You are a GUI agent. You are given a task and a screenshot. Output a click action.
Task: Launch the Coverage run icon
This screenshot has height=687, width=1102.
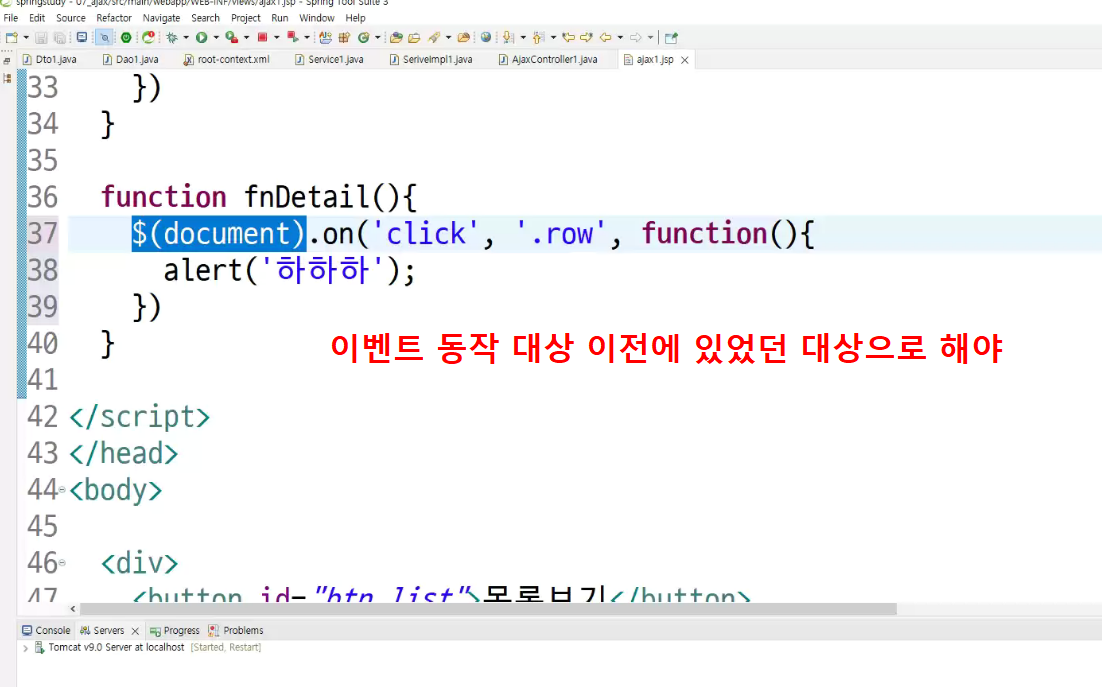tap(232, 37)
